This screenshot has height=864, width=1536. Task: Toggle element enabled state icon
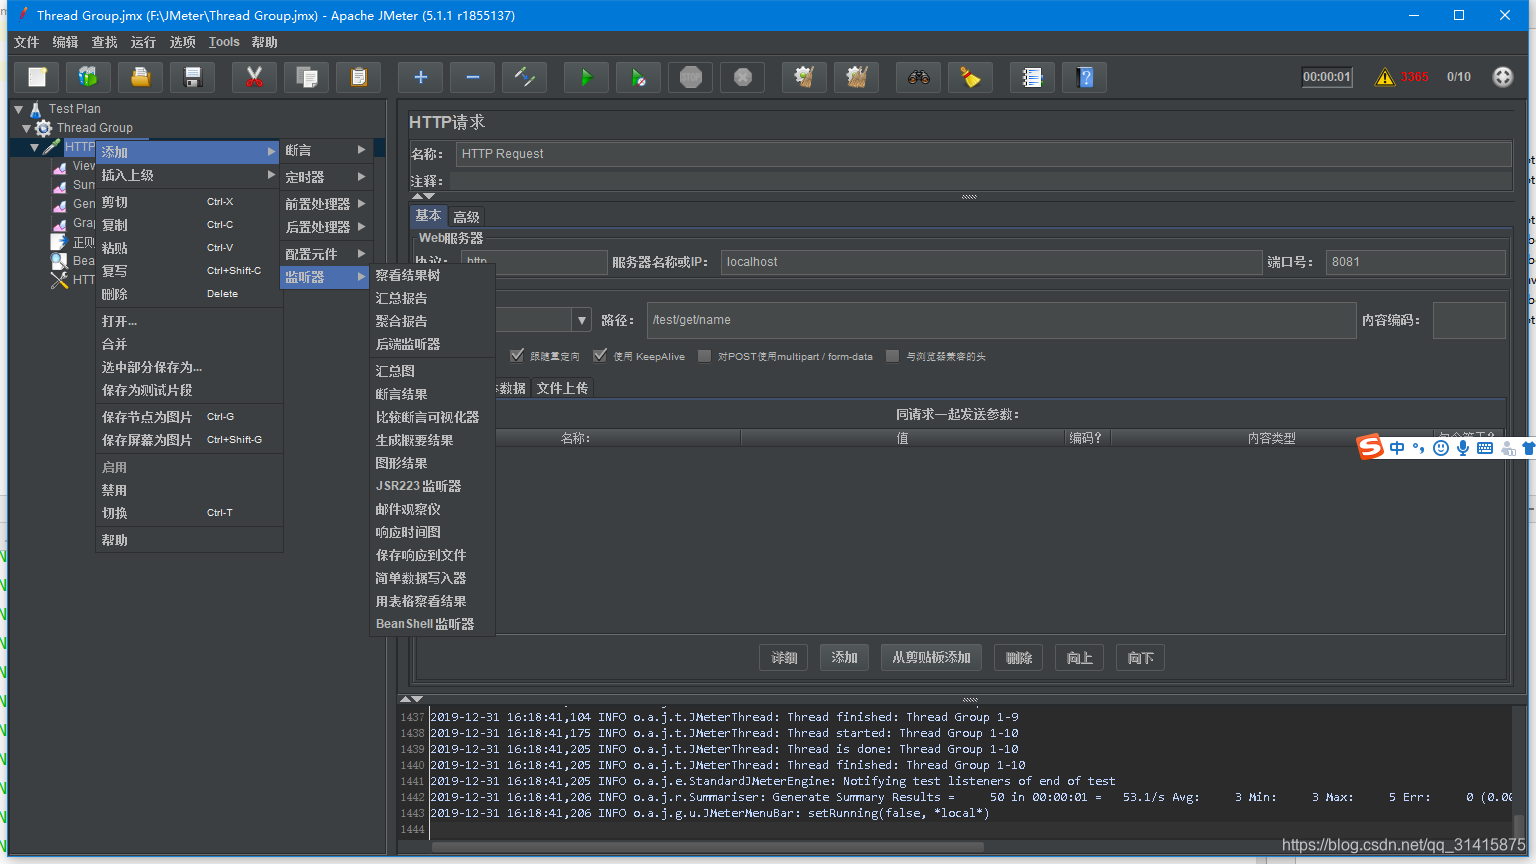[525, 77]
